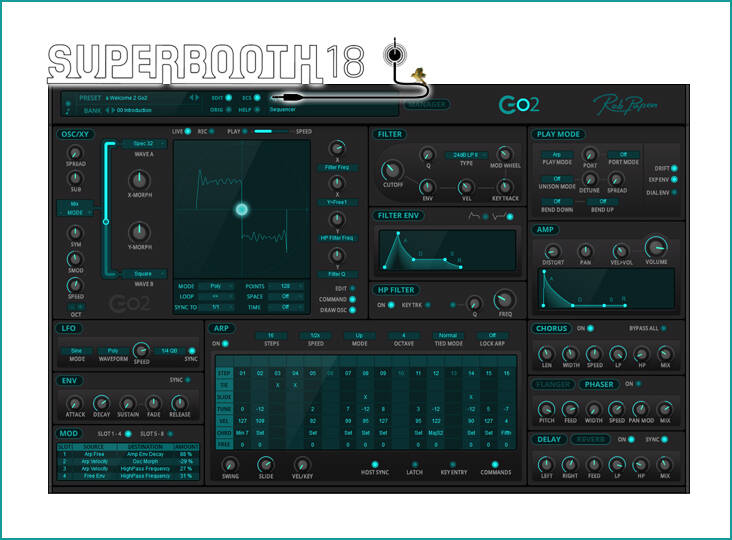Click the Phaser PITCH knob

tap(546, 409)
